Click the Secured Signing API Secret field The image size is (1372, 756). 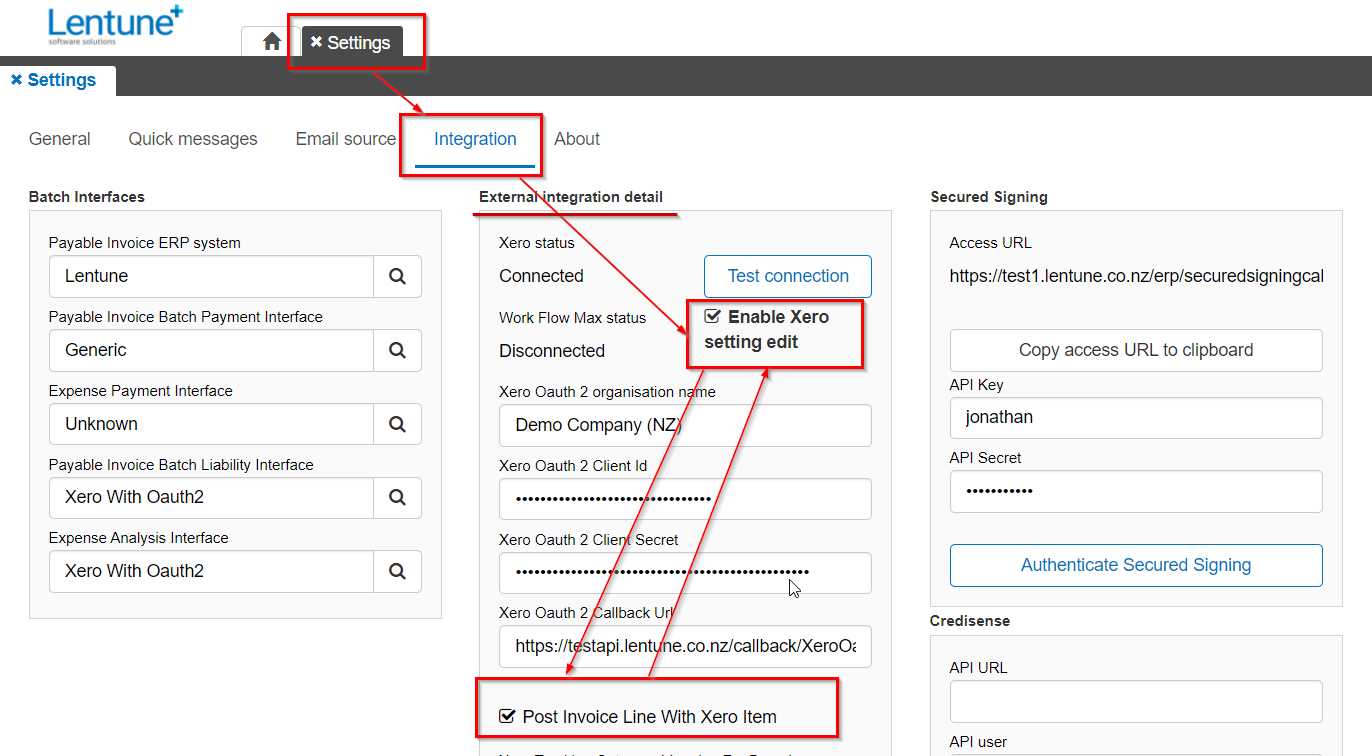click(x=1136, y=491)
